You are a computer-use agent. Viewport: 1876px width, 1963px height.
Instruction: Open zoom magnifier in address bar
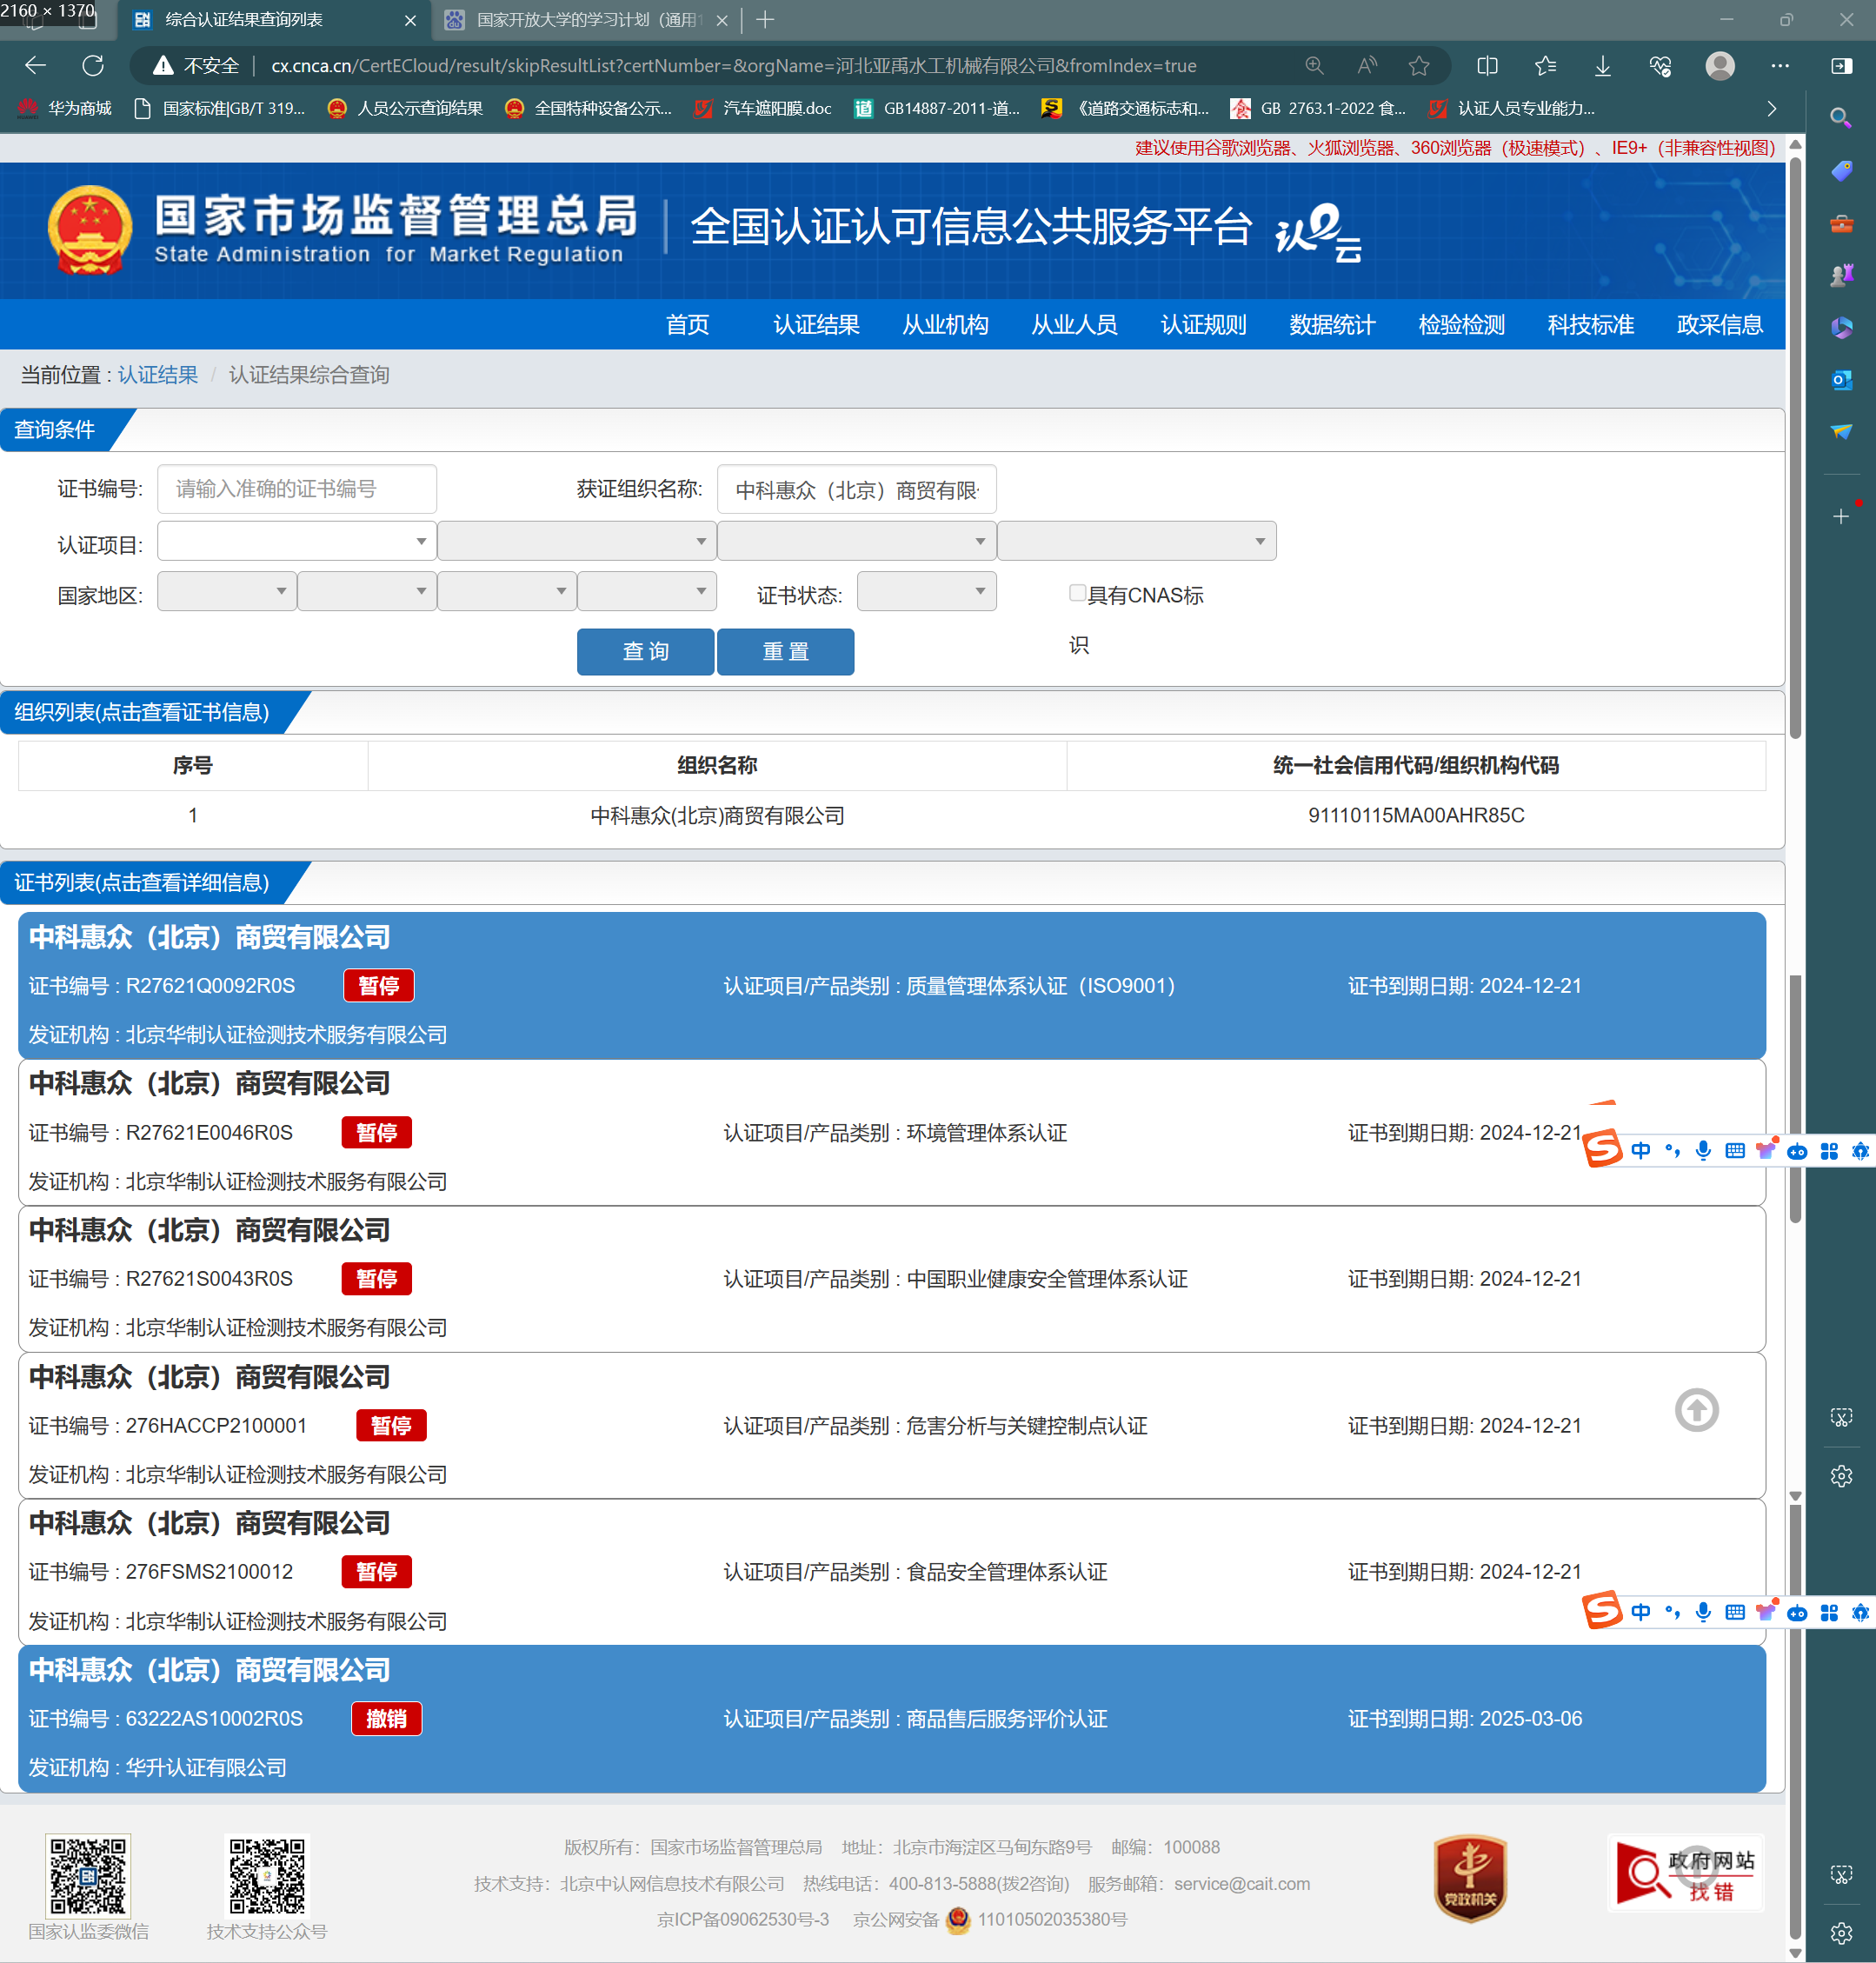[1314, 66]
